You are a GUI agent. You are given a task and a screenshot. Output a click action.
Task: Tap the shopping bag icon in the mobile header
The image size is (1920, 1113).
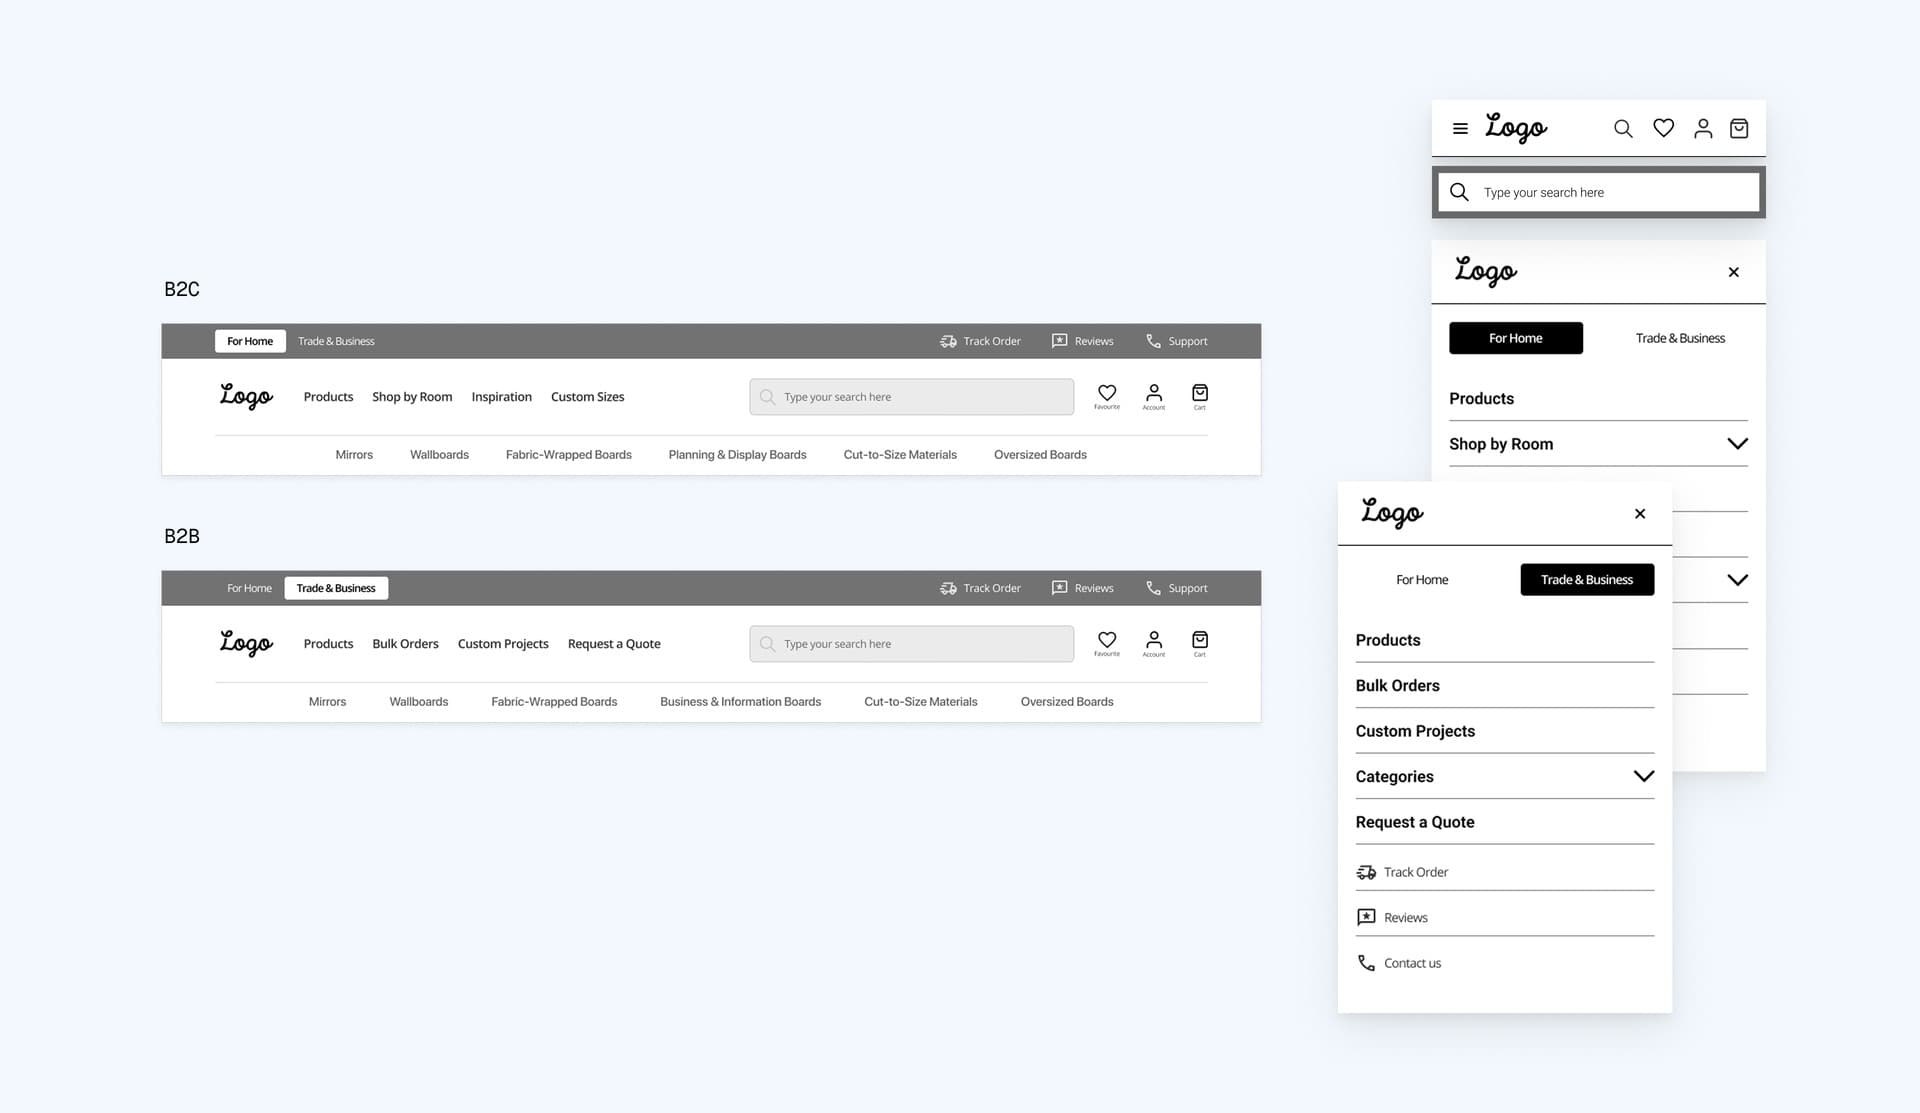click(x=1739, y=128)
